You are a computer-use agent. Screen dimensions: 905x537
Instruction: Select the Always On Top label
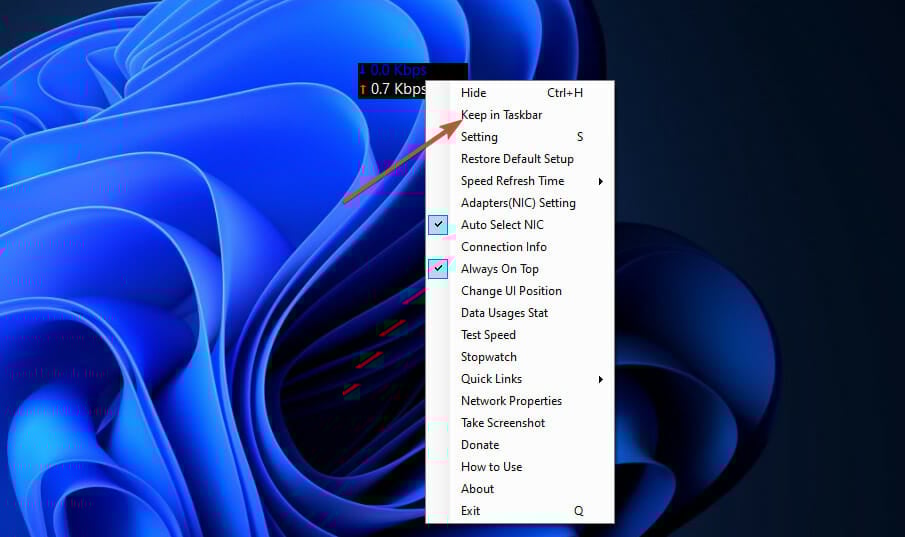click(x=500, y=269)
